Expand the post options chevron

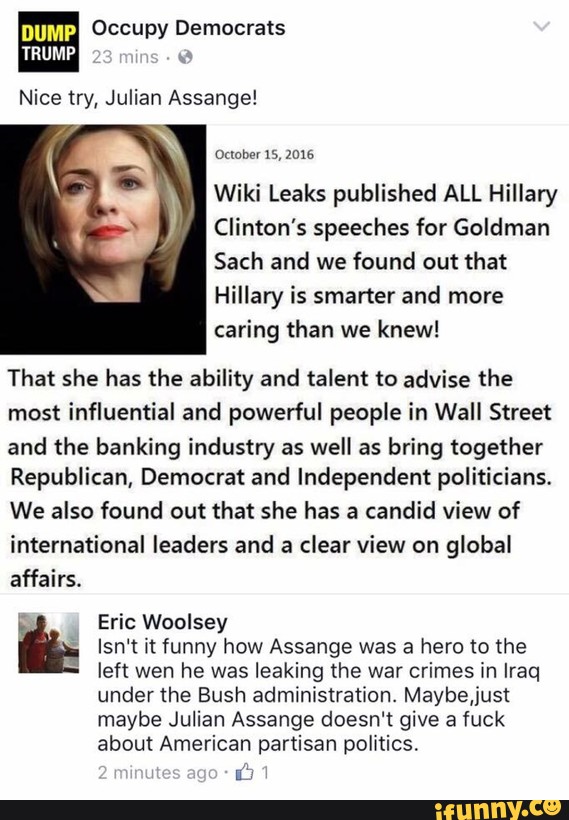point(541,26)
